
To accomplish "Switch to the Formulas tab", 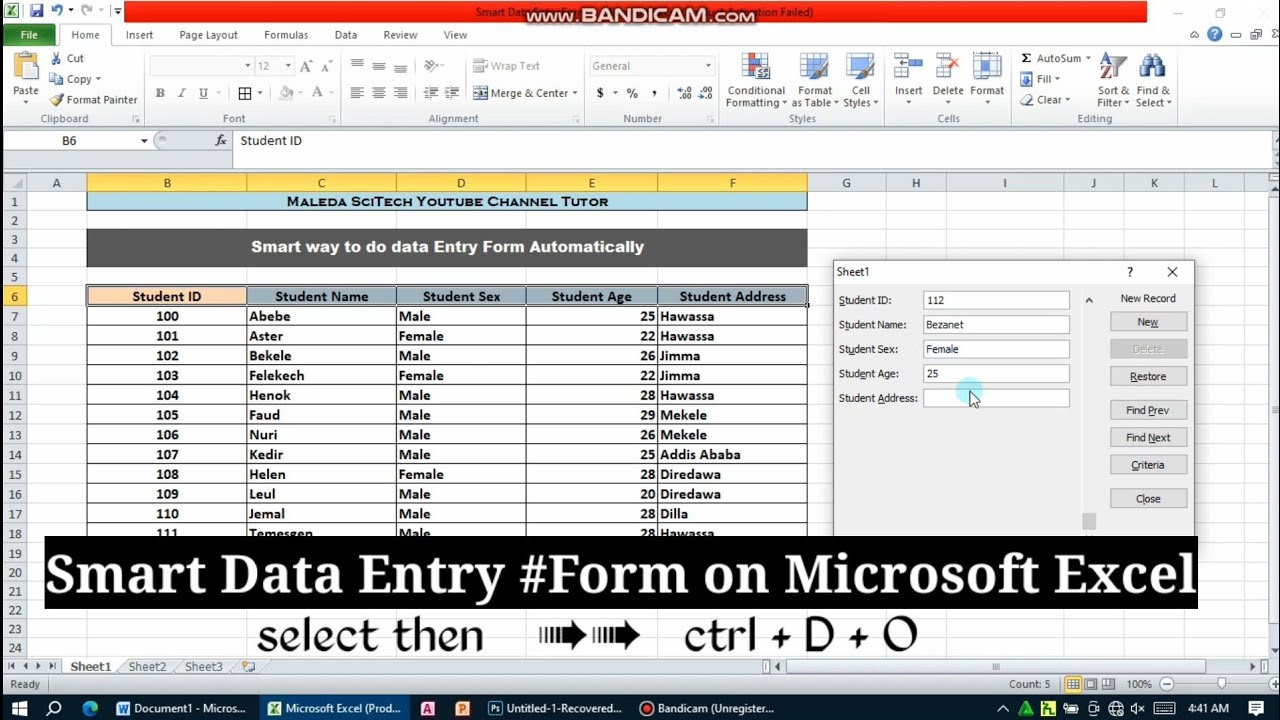I will (286, 35).
